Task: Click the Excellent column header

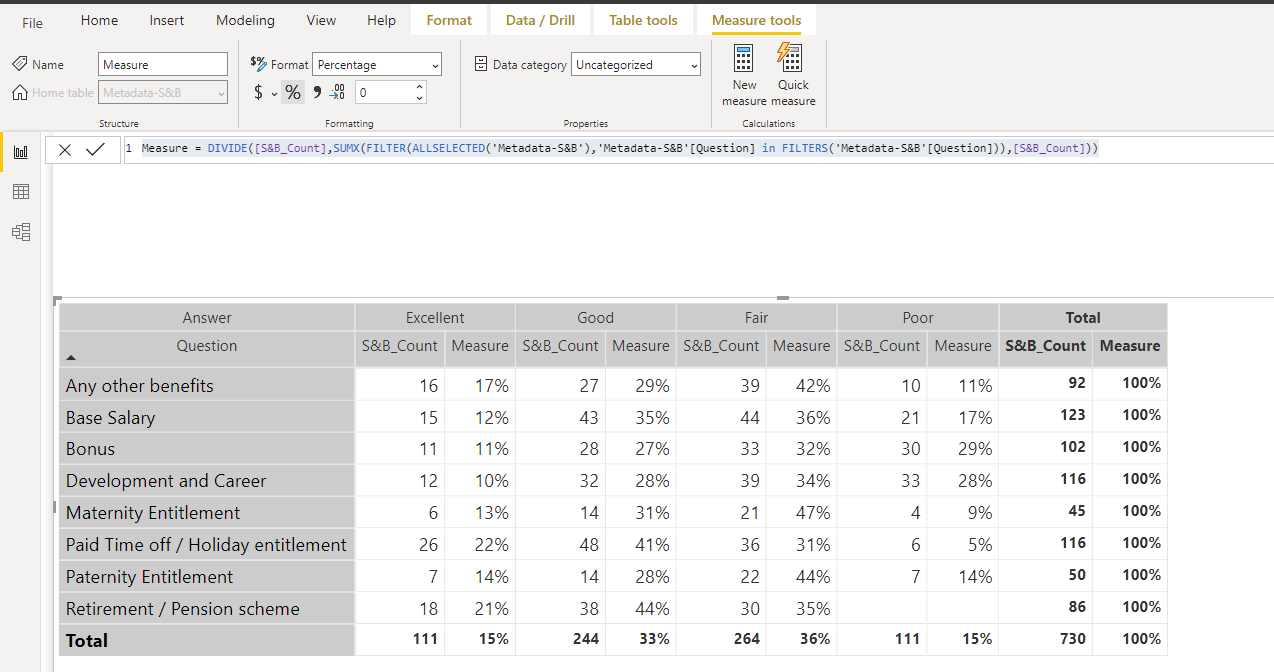Action: point(435,317)
